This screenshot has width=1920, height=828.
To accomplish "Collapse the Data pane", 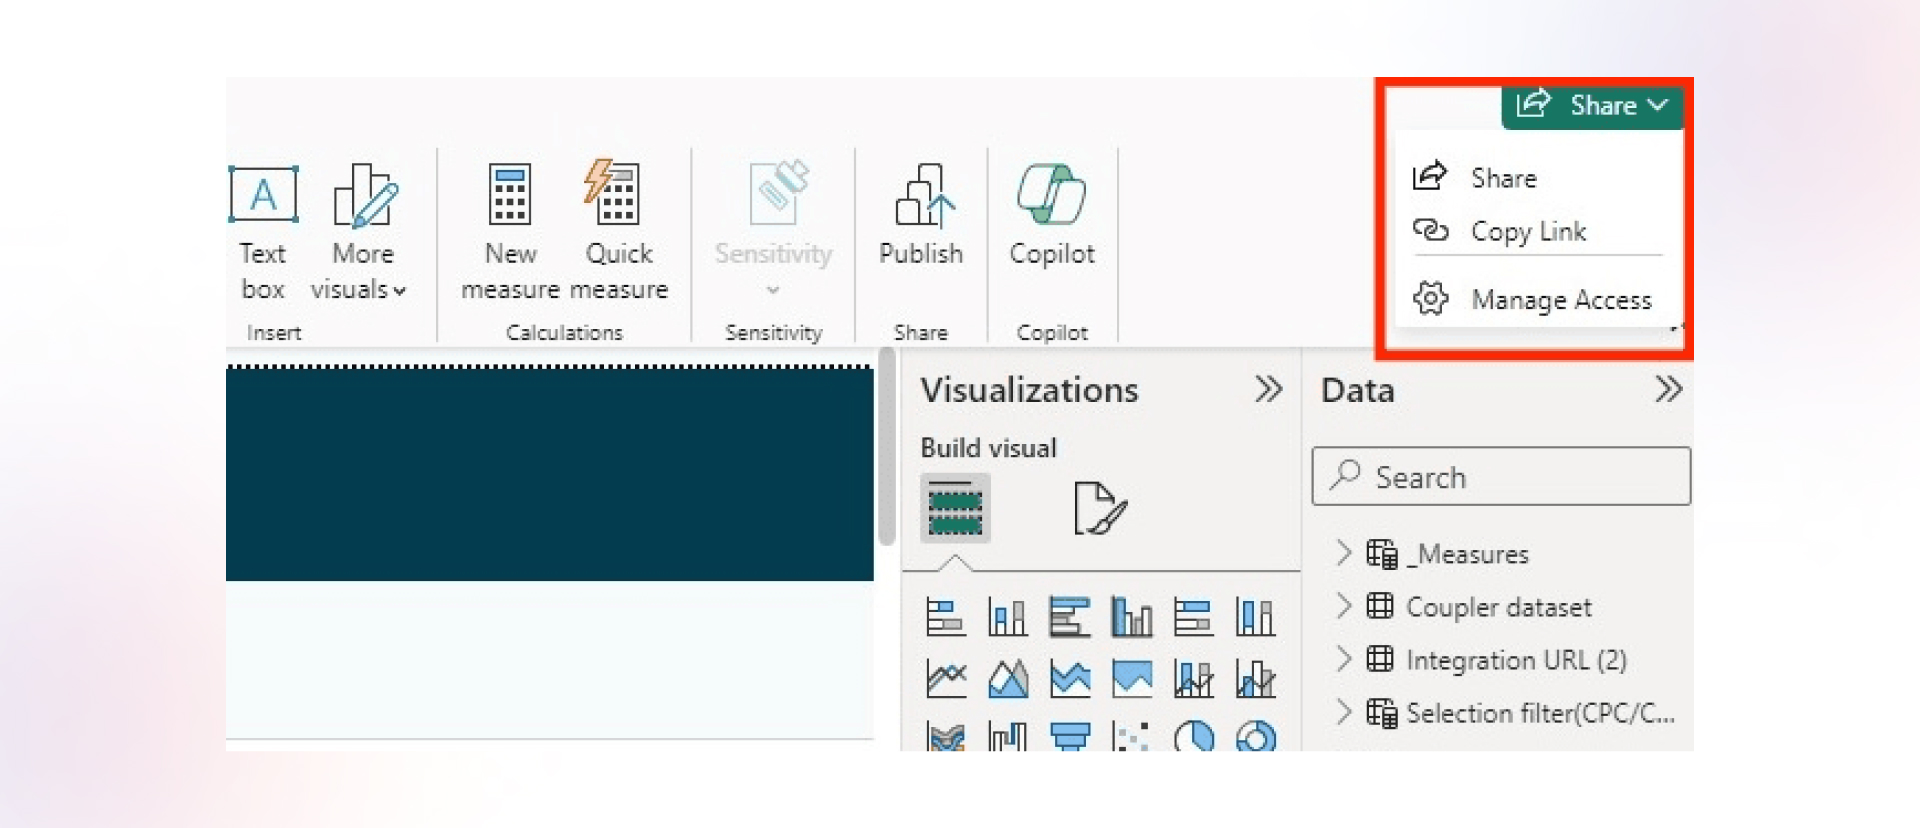I will (x=1668, y=389).
